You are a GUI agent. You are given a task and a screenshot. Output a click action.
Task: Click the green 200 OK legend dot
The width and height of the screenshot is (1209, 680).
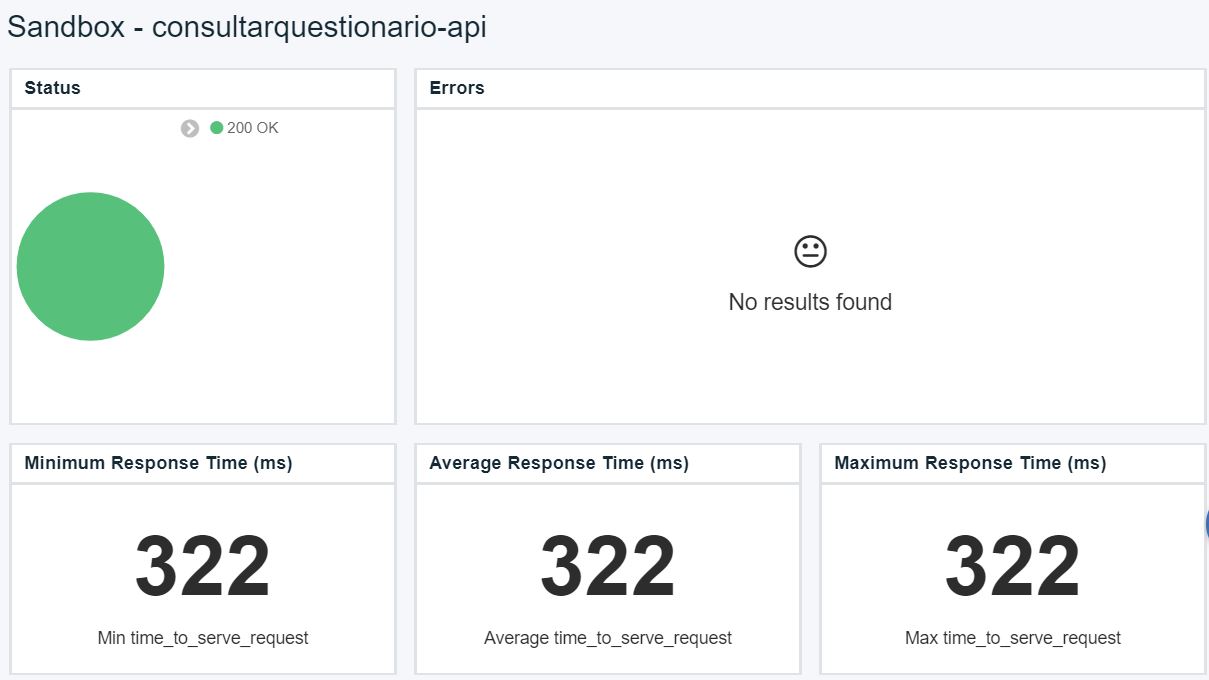coord(216,128)
